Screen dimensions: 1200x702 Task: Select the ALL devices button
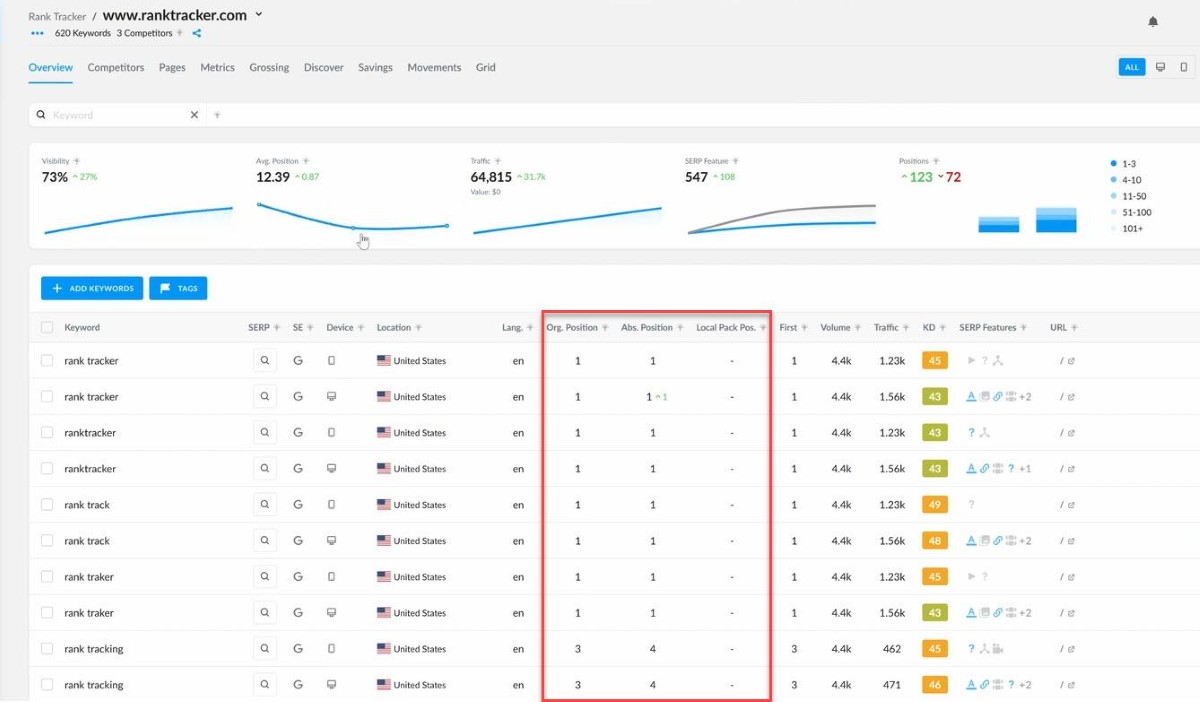(x=1132, y=67)
